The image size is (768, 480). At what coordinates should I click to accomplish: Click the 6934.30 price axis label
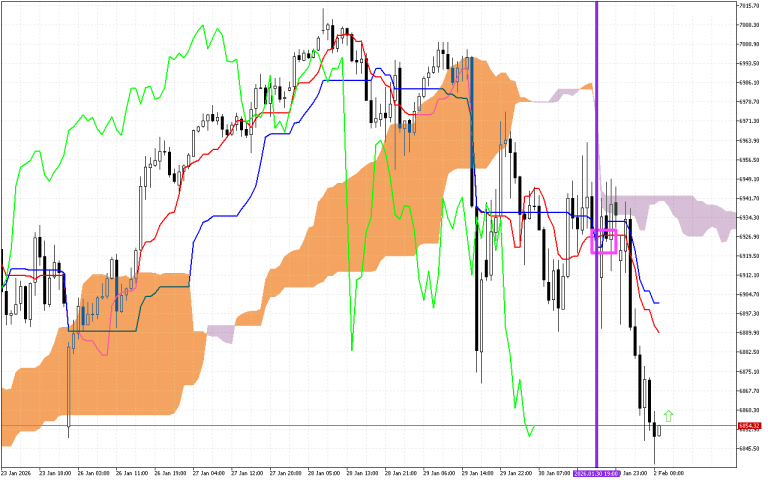[x=750, y=217]
